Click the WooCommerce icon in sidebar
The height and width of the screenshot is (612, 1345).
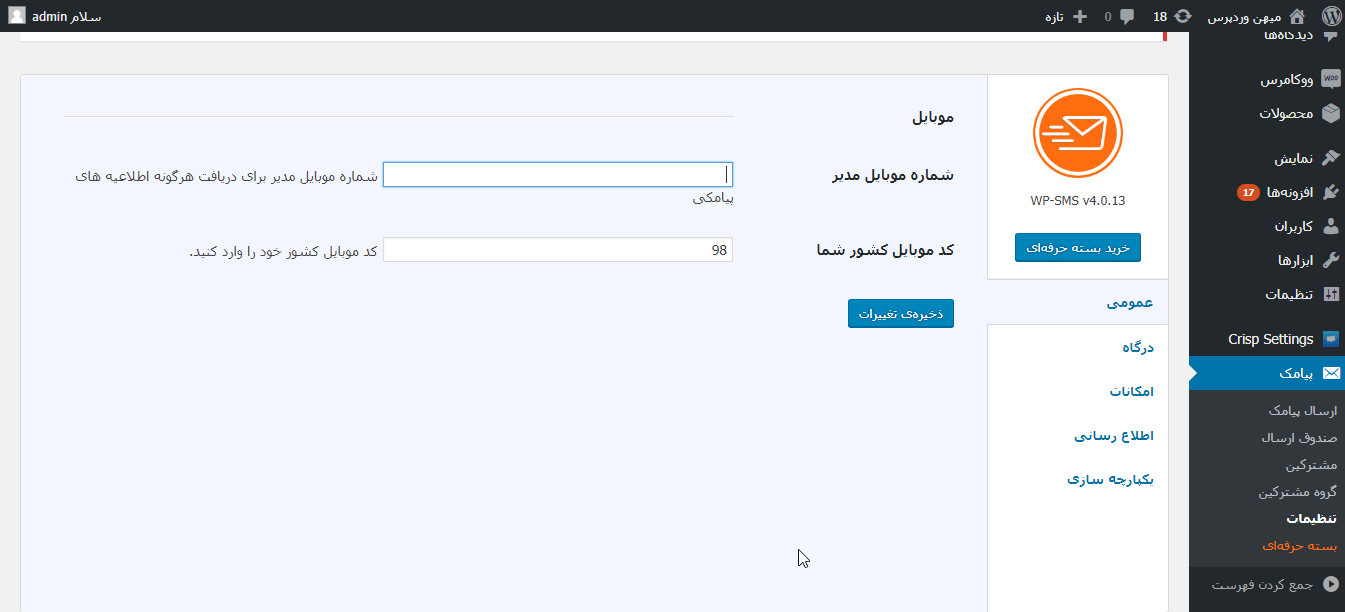1330,79
